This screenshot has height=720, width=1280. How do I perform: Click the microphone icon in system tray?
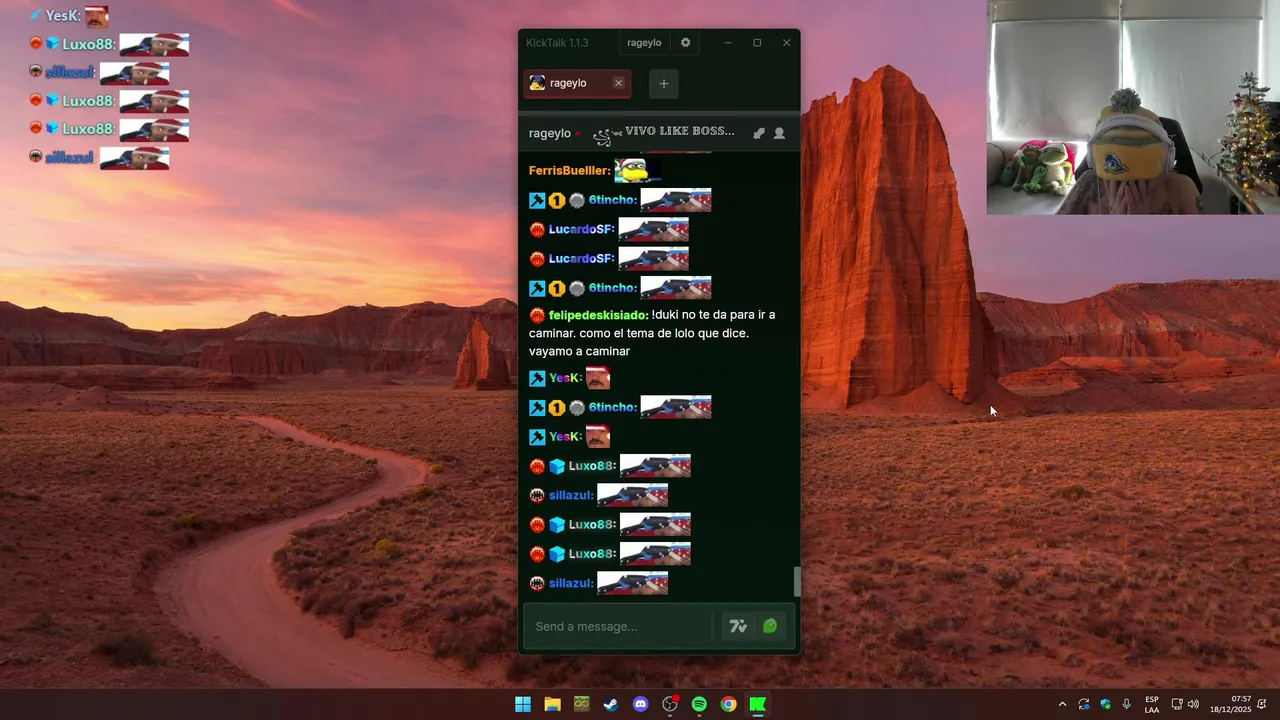[x=1127, y=704]
